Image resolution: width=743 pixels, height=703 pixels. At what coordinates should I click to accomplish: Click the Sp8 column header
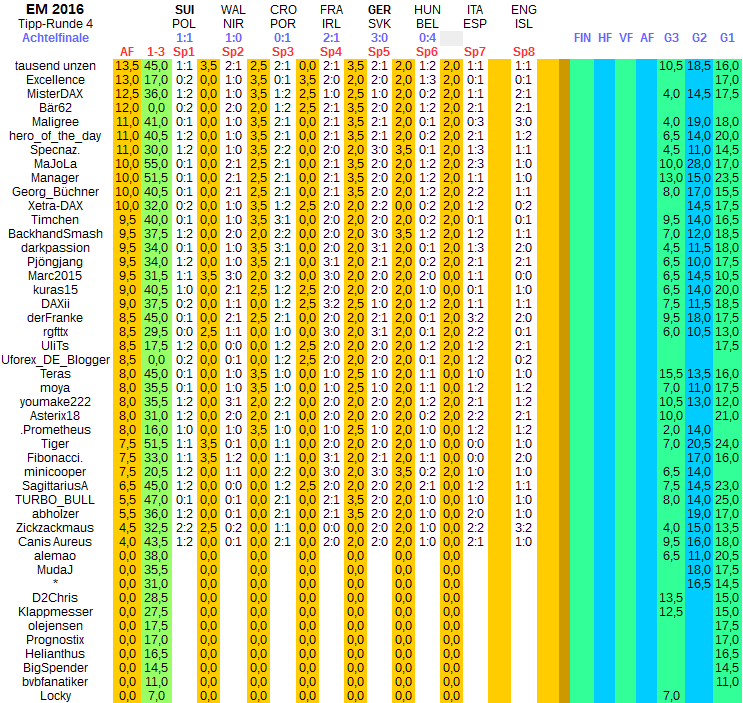523,51
